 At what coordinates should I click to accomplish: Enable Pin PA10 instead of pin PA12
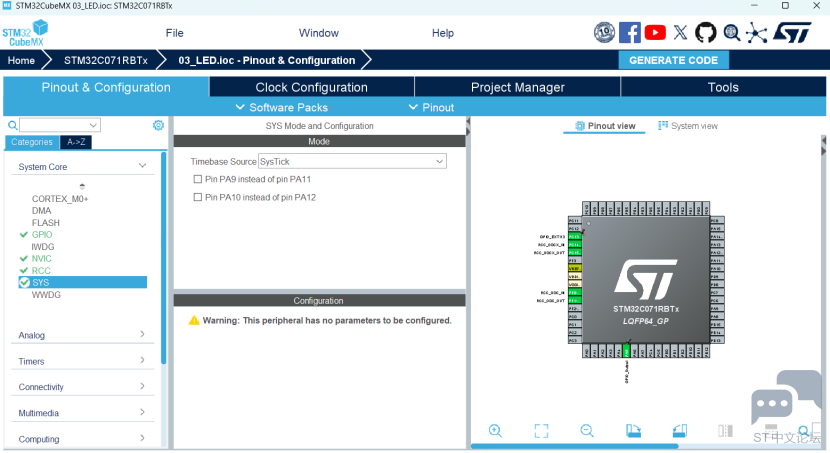197,197
